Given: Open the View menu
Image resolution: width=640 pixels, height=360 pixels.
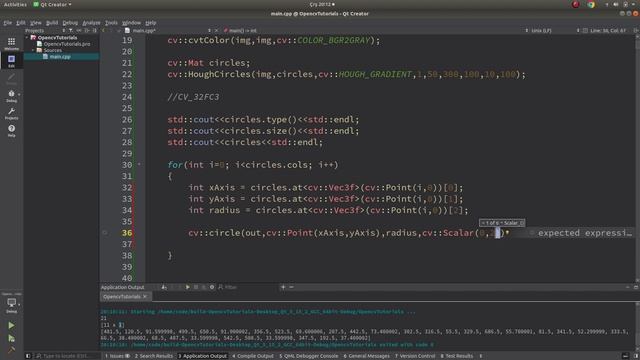Looking at the screenshot, I should [36, 23].
